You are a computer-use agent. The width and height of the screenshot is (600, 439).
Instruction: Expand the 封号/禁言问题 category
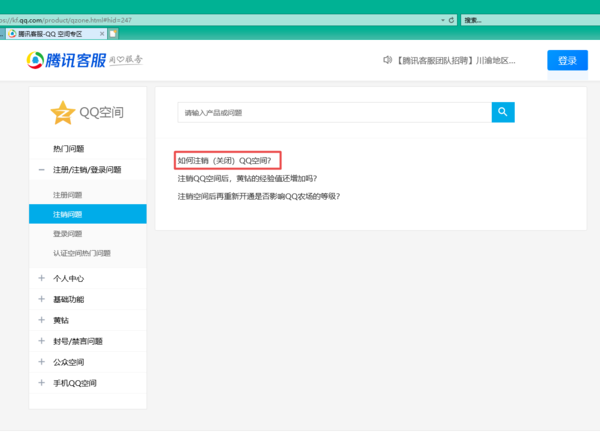pos(41,341)
